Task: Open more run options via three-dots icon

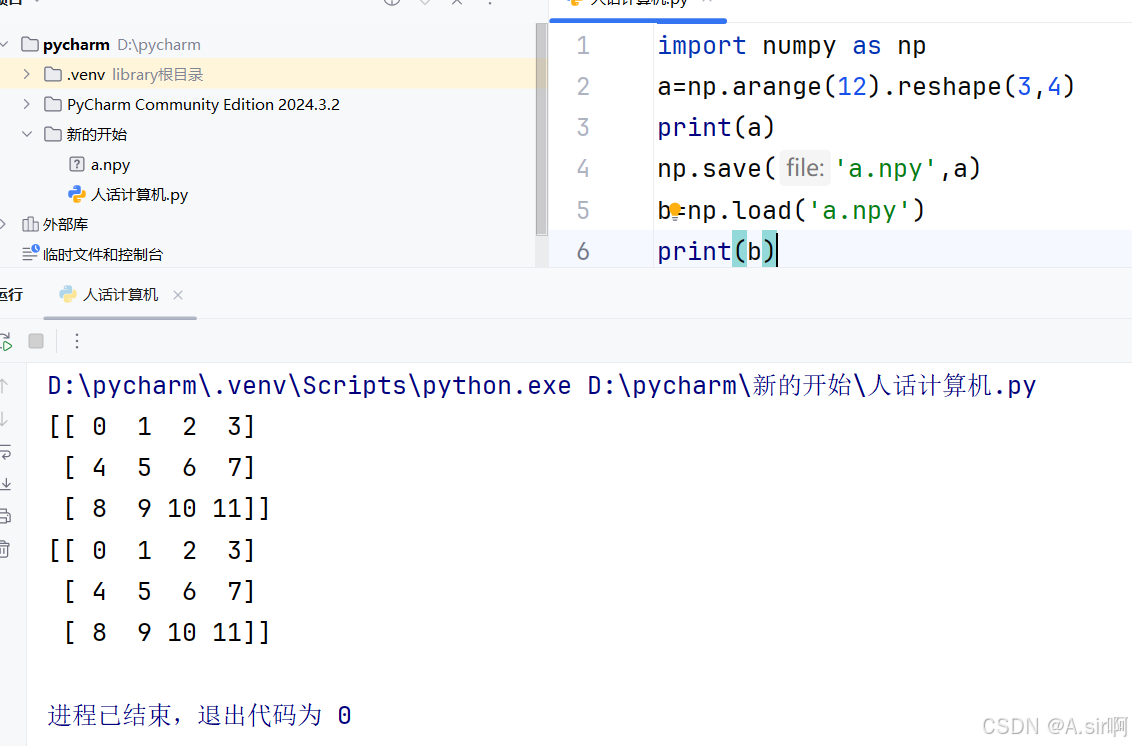Action: 77,341
